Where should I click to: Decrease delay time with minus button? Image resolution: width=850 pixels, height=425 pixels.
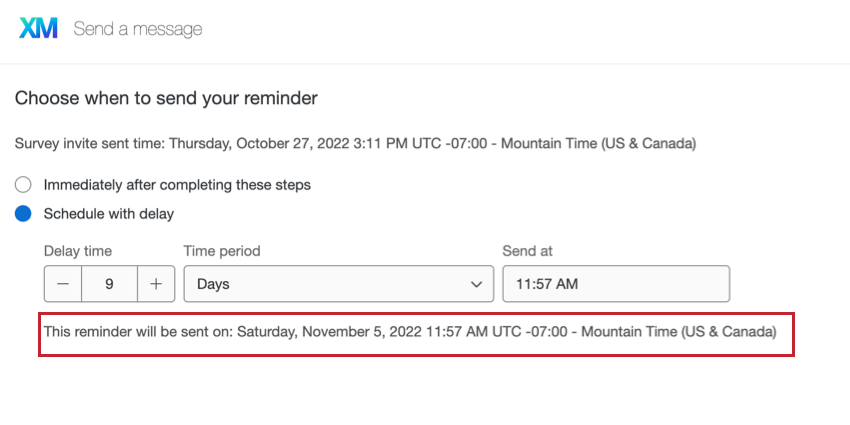click(63, 284)
